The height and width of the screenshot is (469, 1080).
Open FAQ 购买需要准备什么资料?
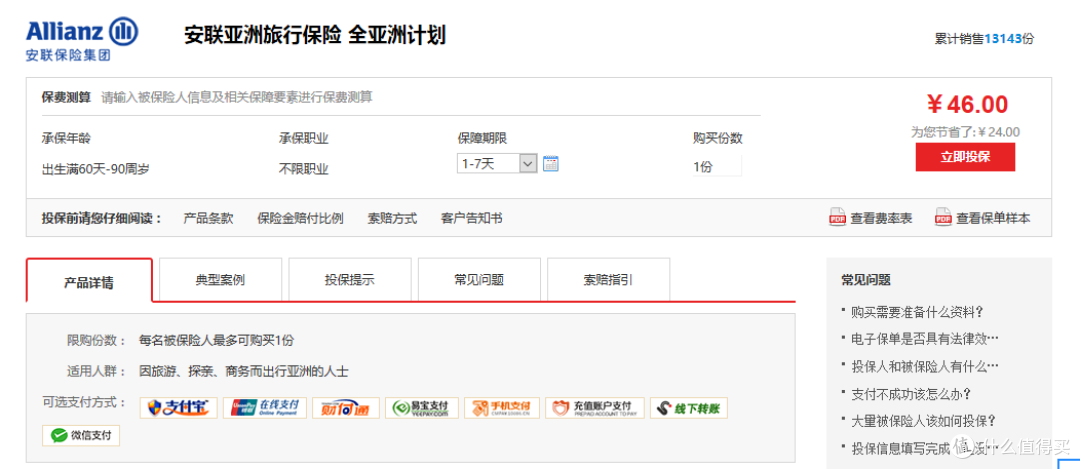(x=917, y=312)
